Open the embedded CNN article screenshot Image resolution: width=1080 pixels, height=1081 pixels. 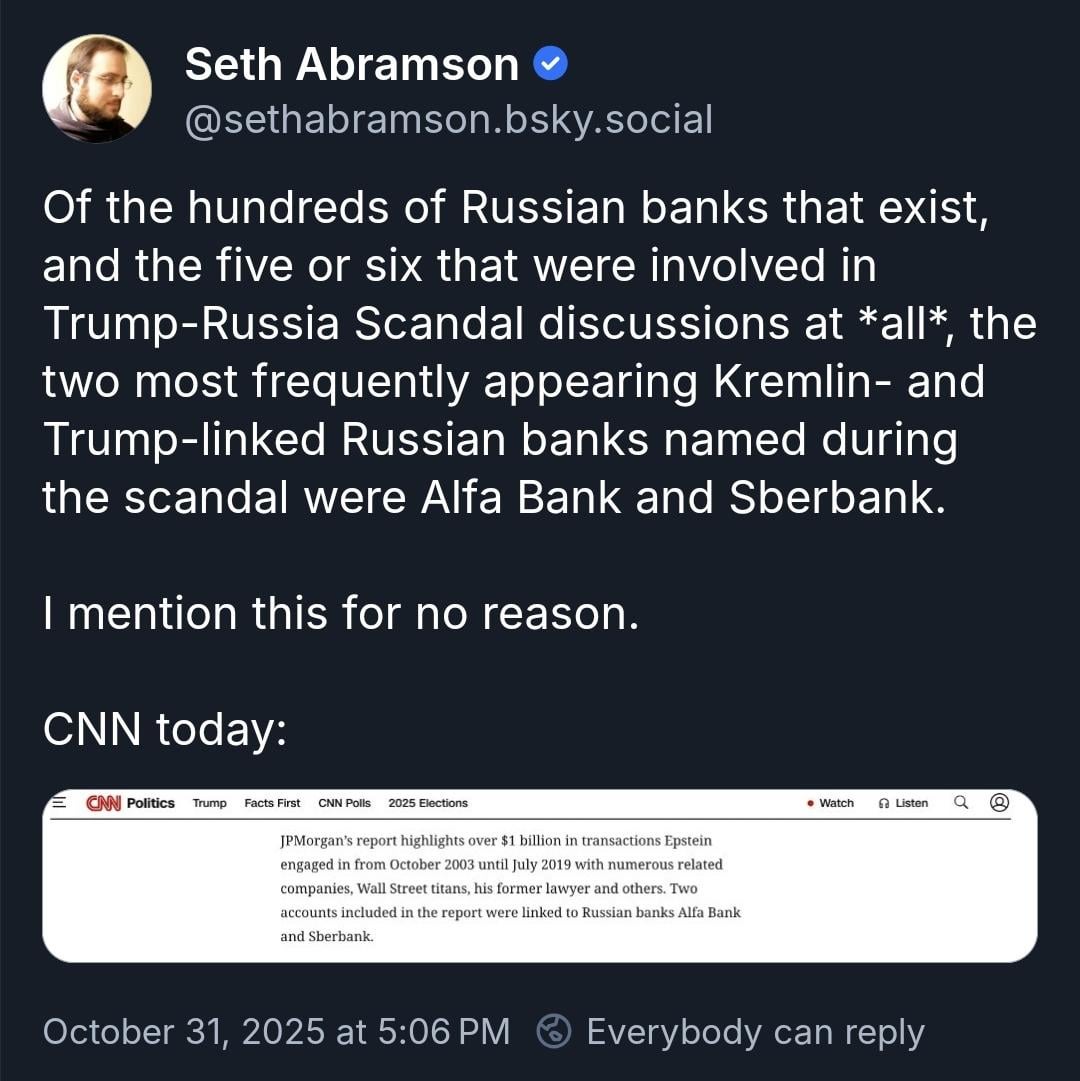540,885
